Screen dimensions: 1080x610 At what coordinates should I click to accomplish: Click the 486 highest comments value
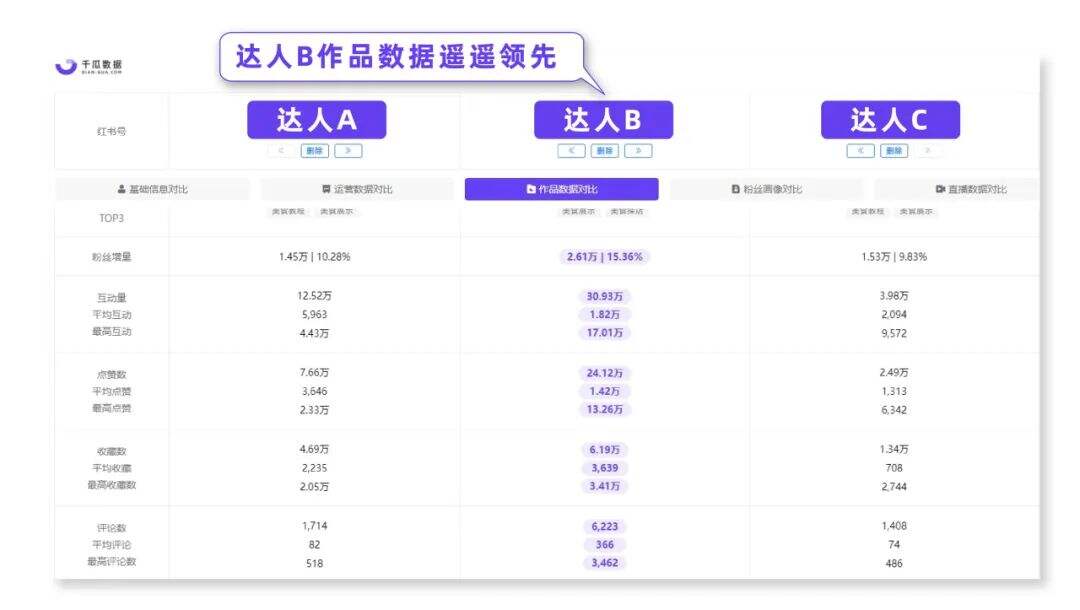tap(894, 563)
